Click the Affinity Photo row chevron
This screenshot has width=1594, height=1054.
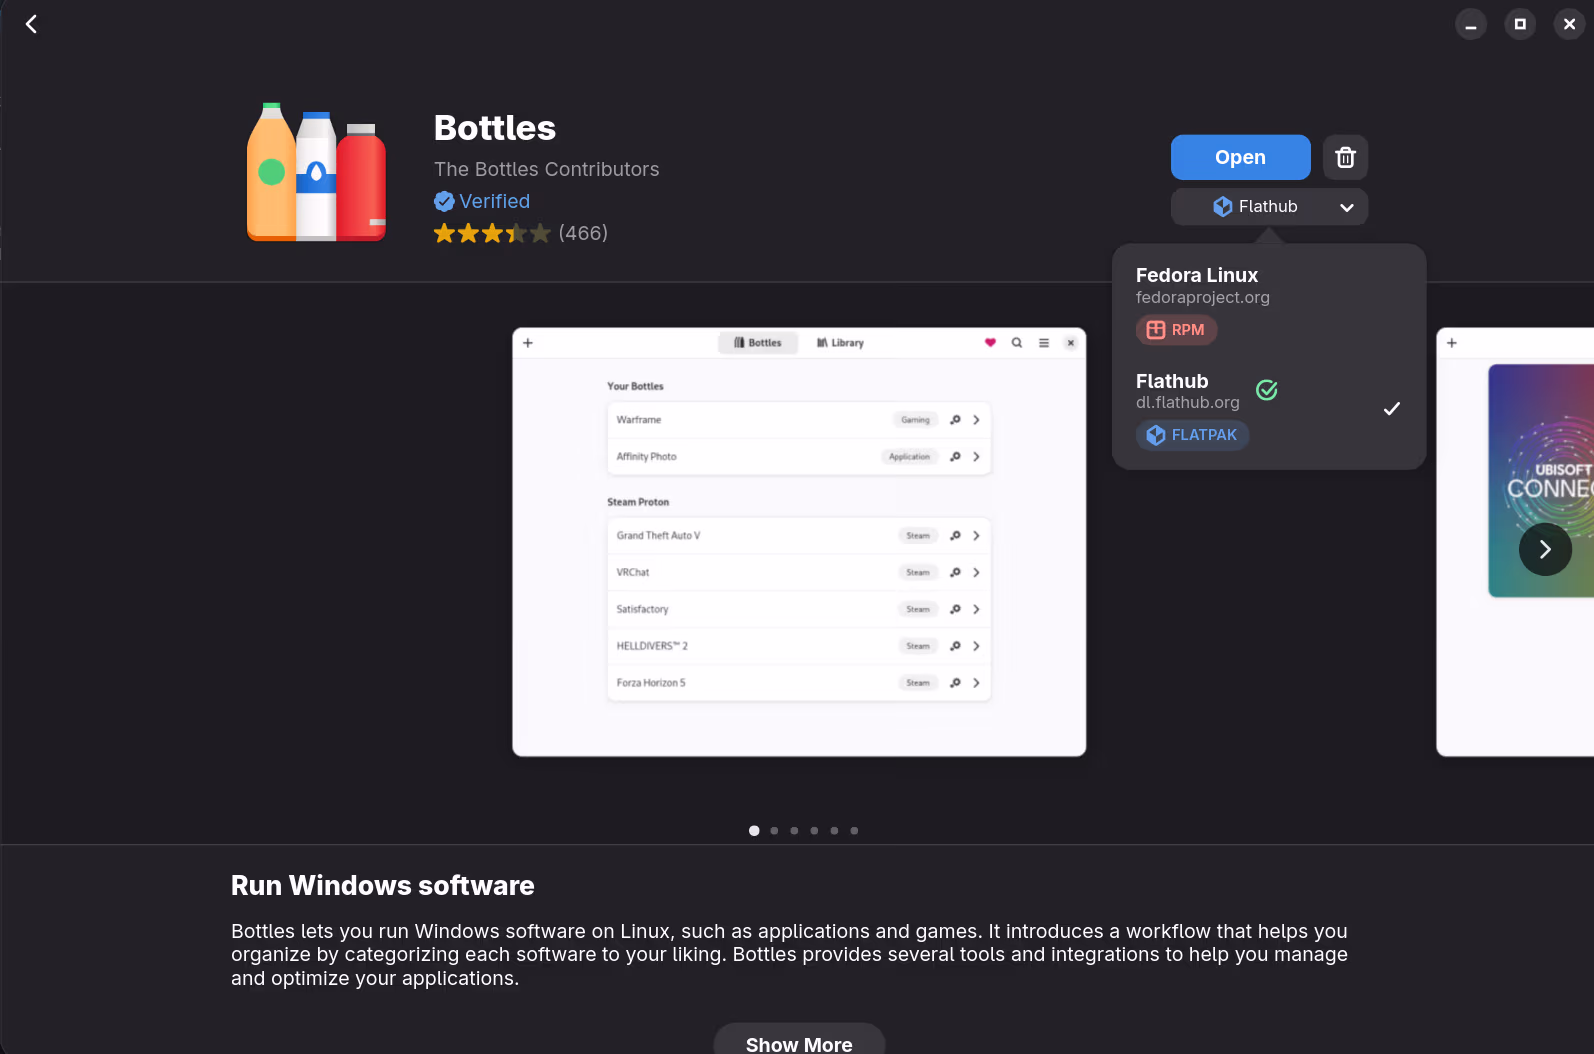(976, 457)
